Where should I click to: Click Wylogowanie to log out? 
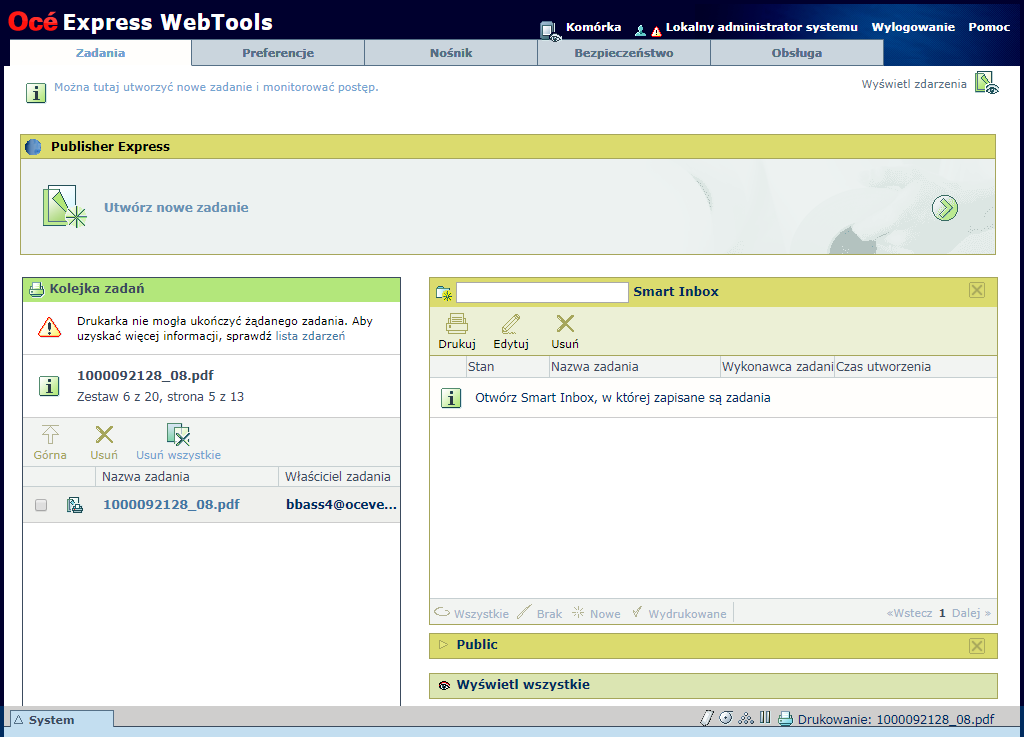(913, 27)
